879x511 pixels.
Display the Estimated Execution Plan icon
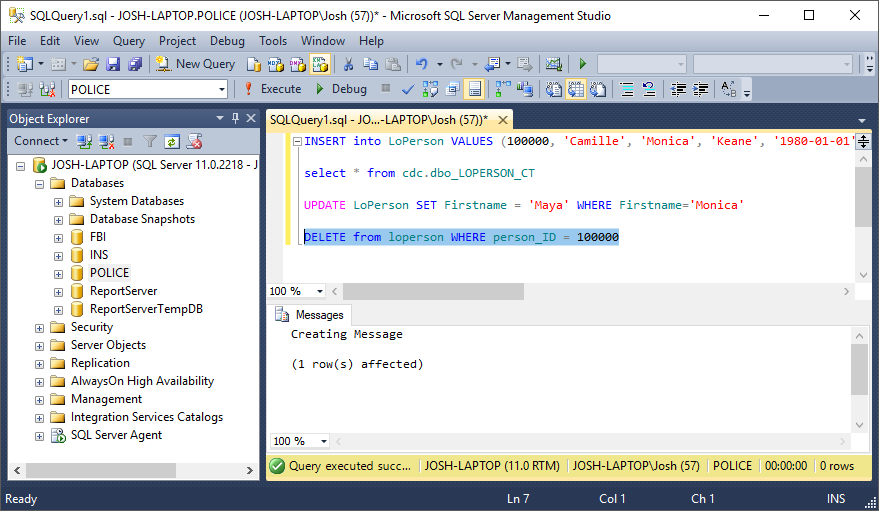tap(431, 89)
